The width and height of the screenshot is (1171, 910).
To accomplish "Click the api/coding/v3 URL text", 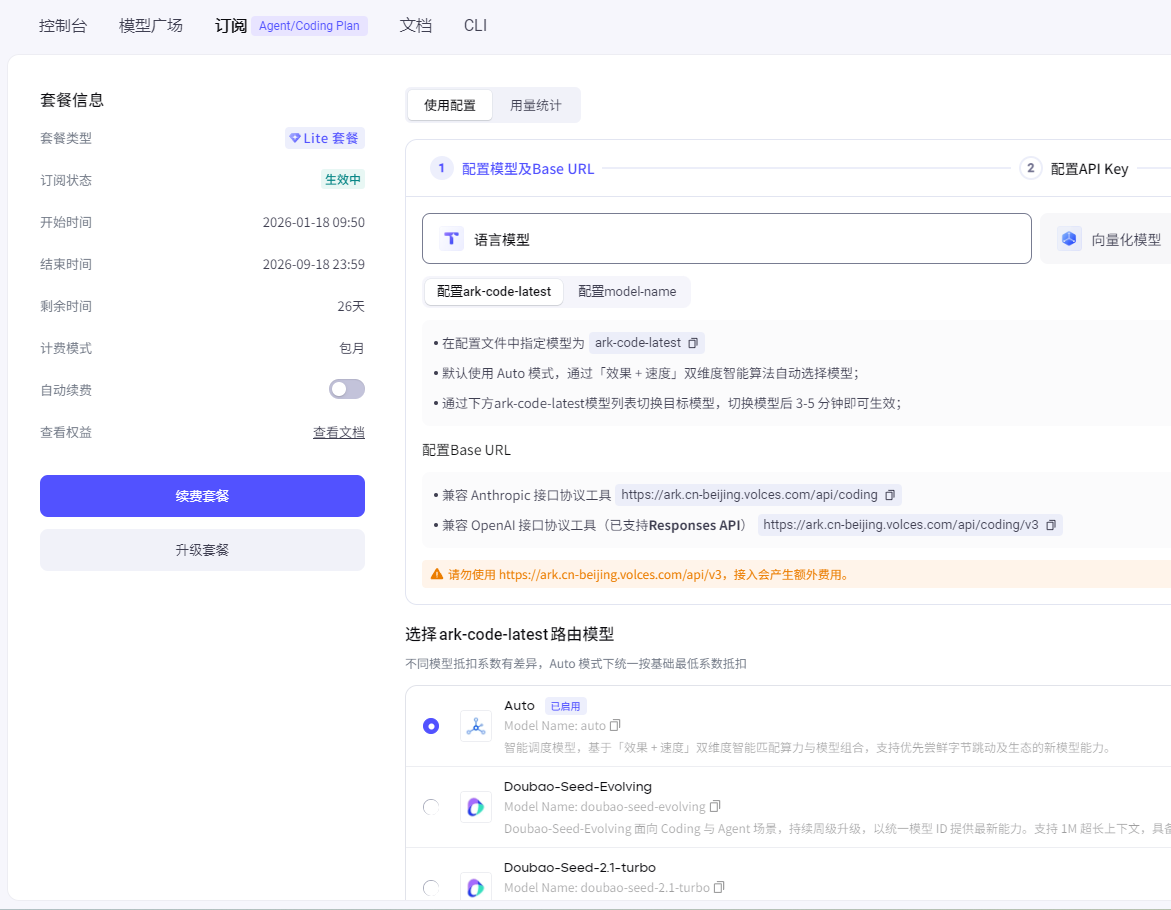I will pyautogui.click(x=901, y=525).
